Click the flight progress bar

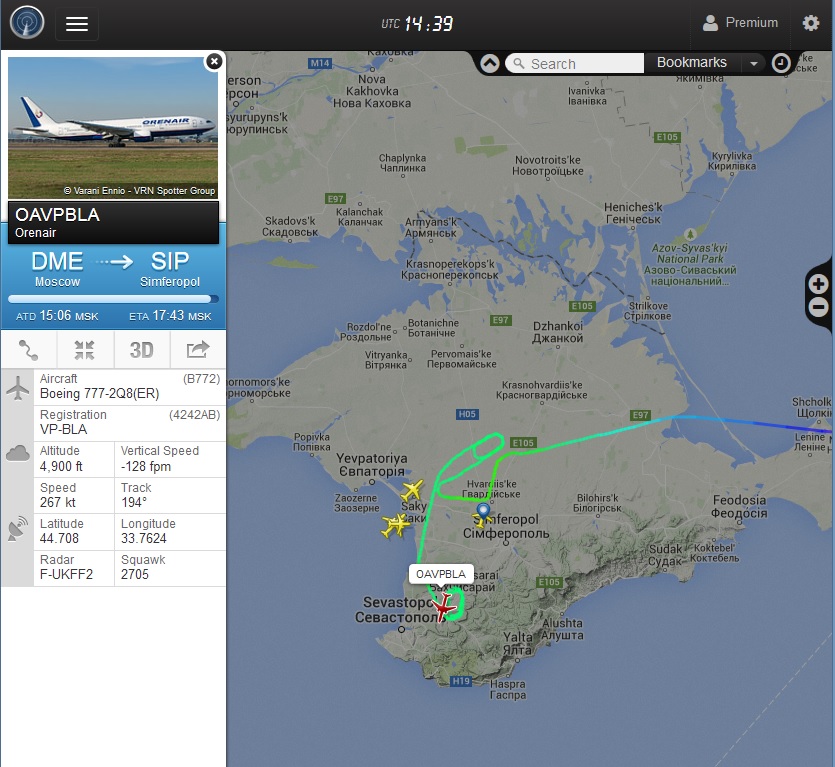point(113,299)
